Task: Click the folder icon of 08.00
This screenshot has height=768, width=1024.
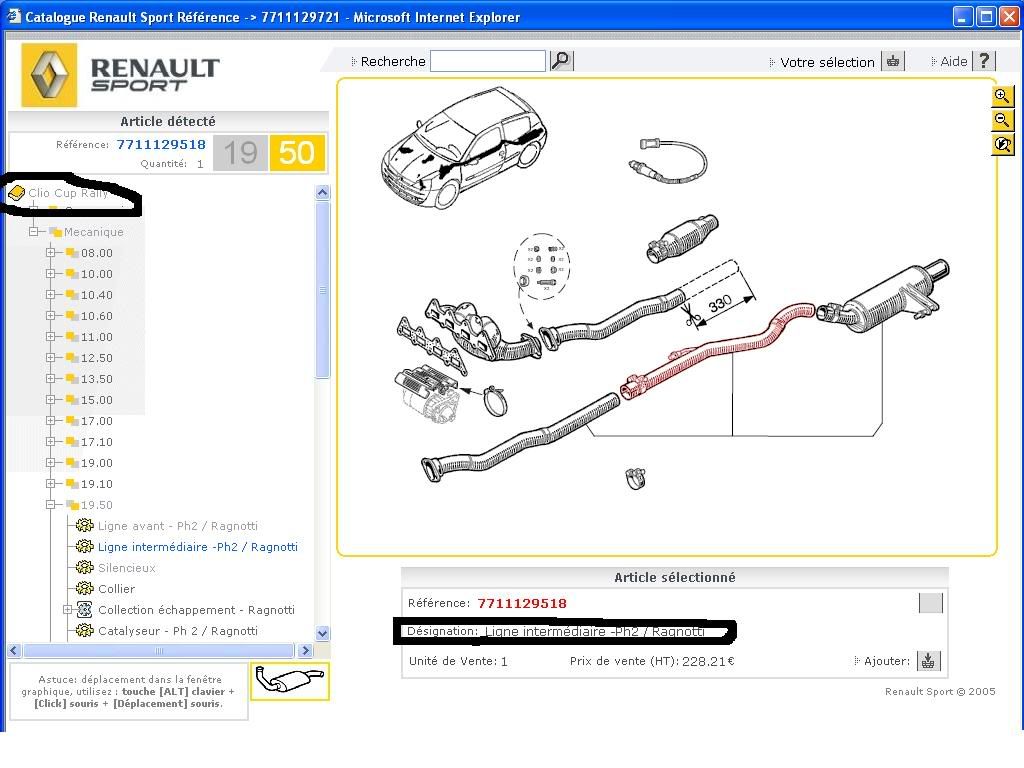Action: coord(72,253)
